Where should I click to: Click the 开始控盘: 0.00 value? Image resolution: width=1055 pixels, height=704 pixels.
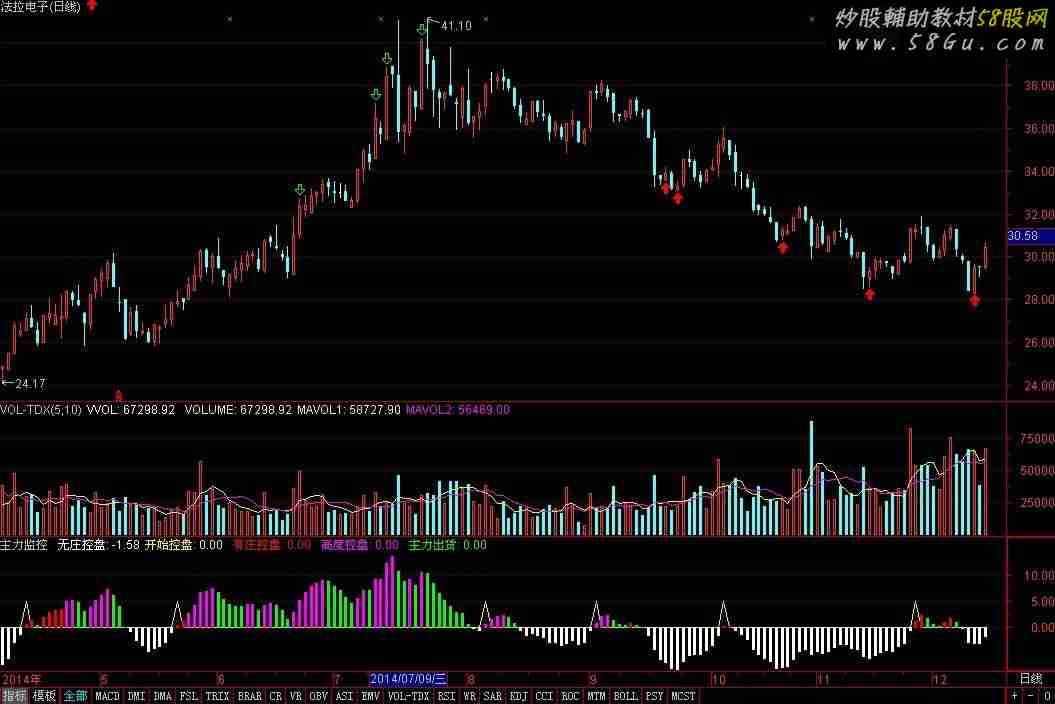184,545
